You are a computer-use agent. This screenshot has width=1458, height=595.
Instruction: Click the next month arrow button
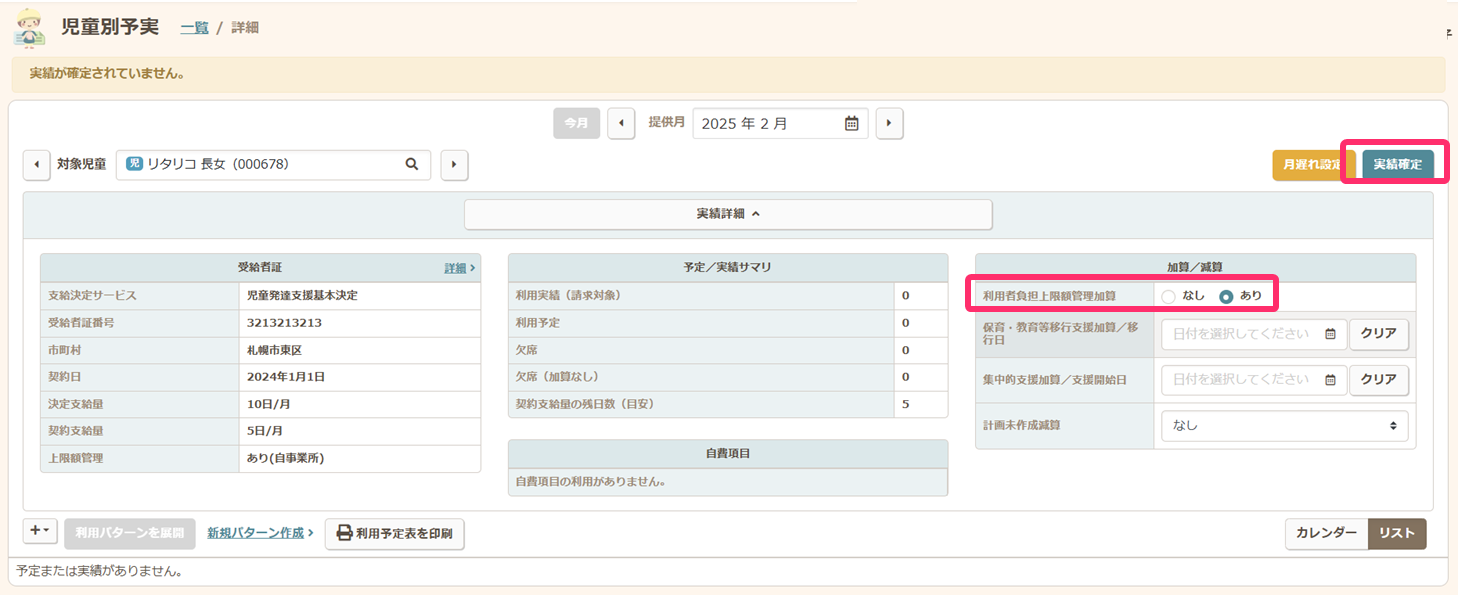coord(889,123)
